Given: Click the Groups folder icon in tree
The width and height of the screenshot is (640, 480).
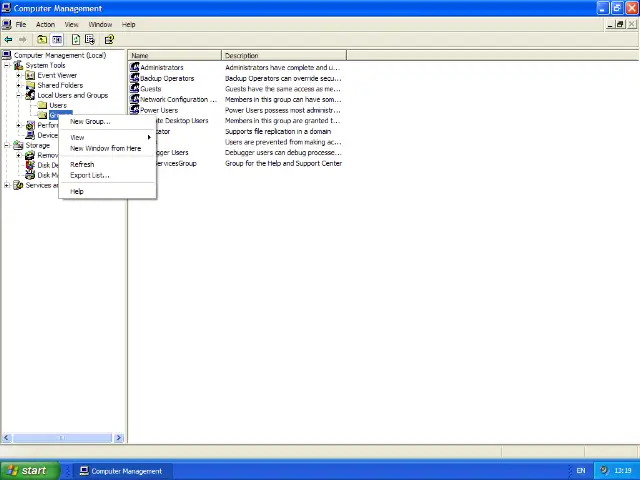Looking at the screenshot, I should [x=42, y=115].
